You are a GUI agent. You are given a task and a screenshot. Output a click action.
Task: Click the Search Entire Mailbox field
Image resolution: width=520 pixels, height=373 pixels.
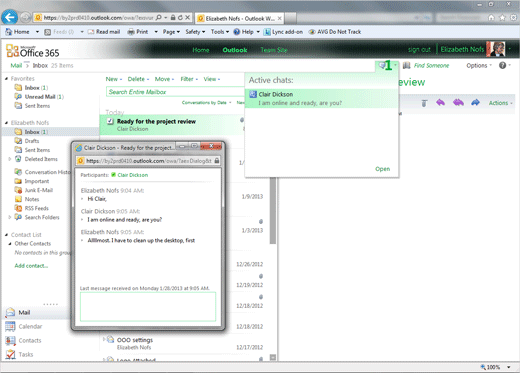pyautogui.click(x=175, y=92)
